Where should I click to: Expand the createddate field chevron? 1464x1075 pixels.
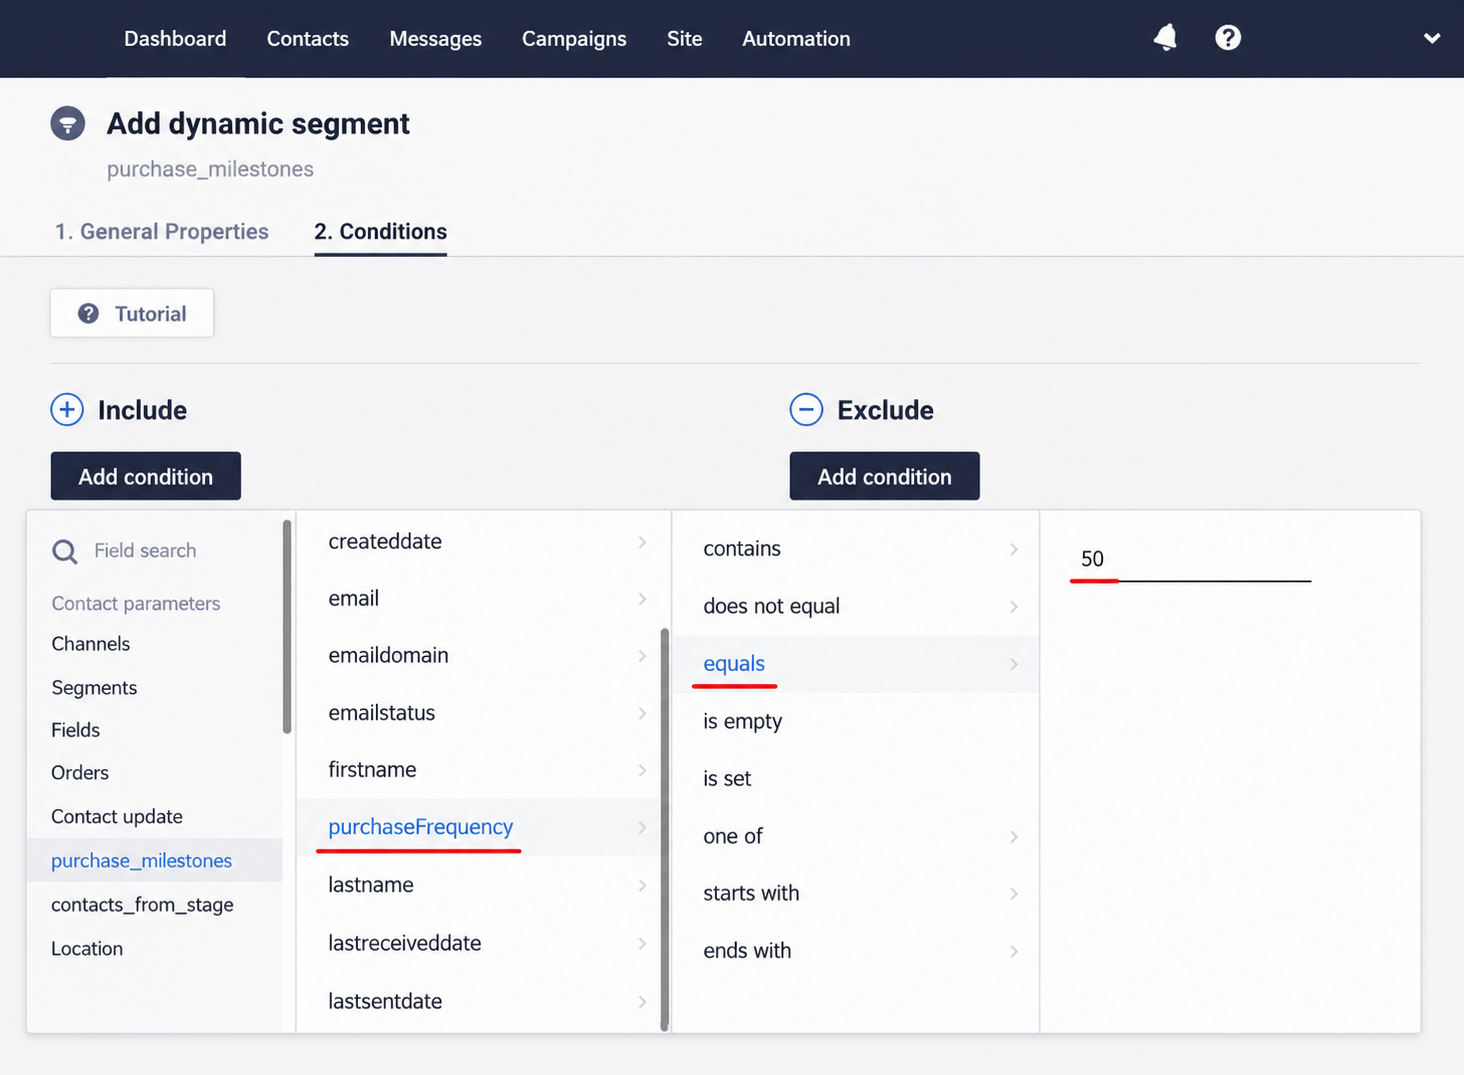pos(642,542)
